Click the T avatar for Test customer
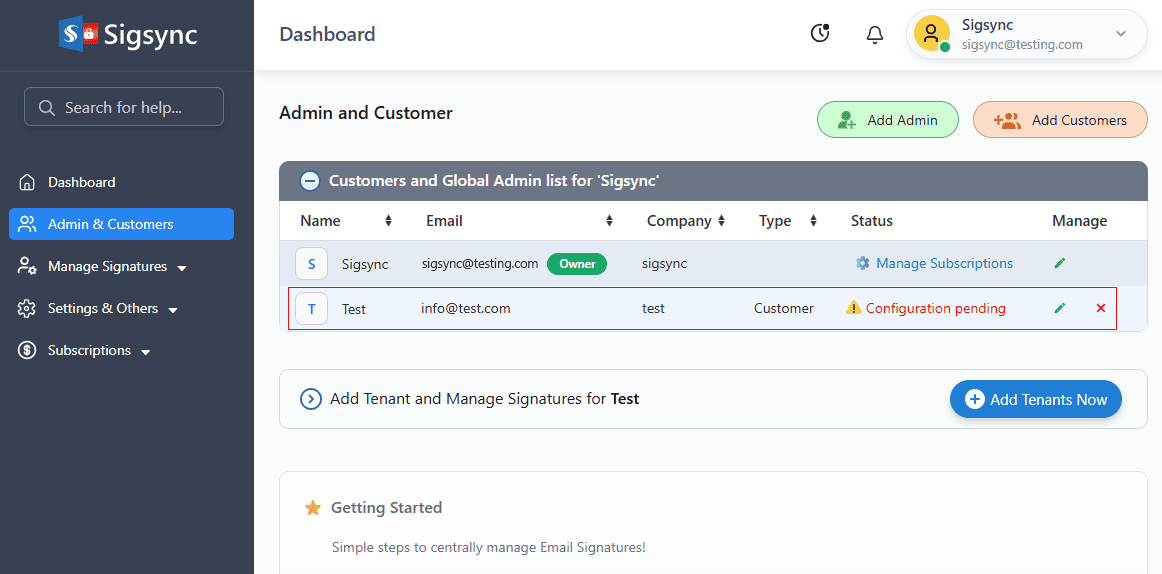 pos(311,309)
